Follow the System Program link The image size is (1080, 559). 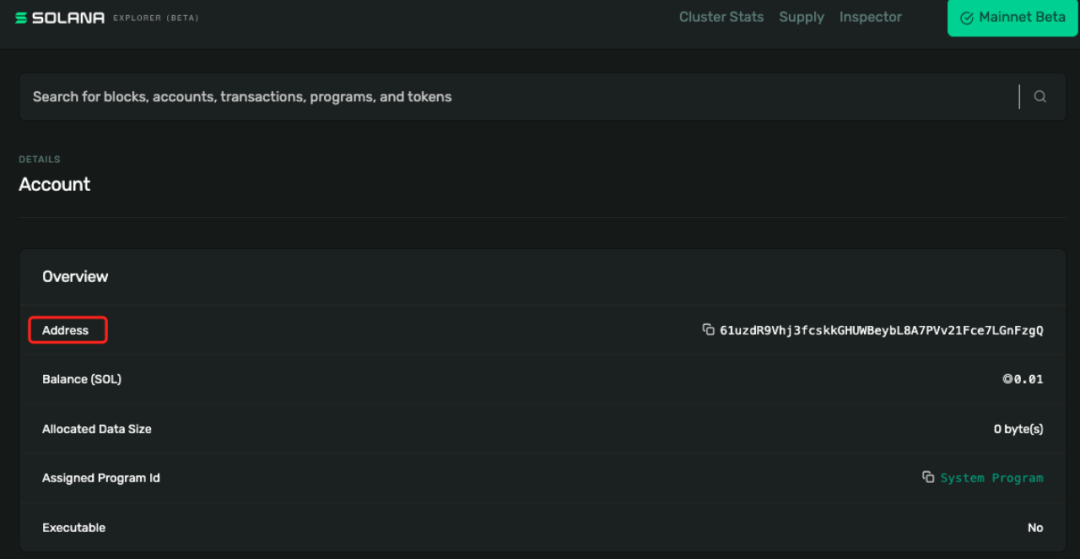tap(991, 478)
